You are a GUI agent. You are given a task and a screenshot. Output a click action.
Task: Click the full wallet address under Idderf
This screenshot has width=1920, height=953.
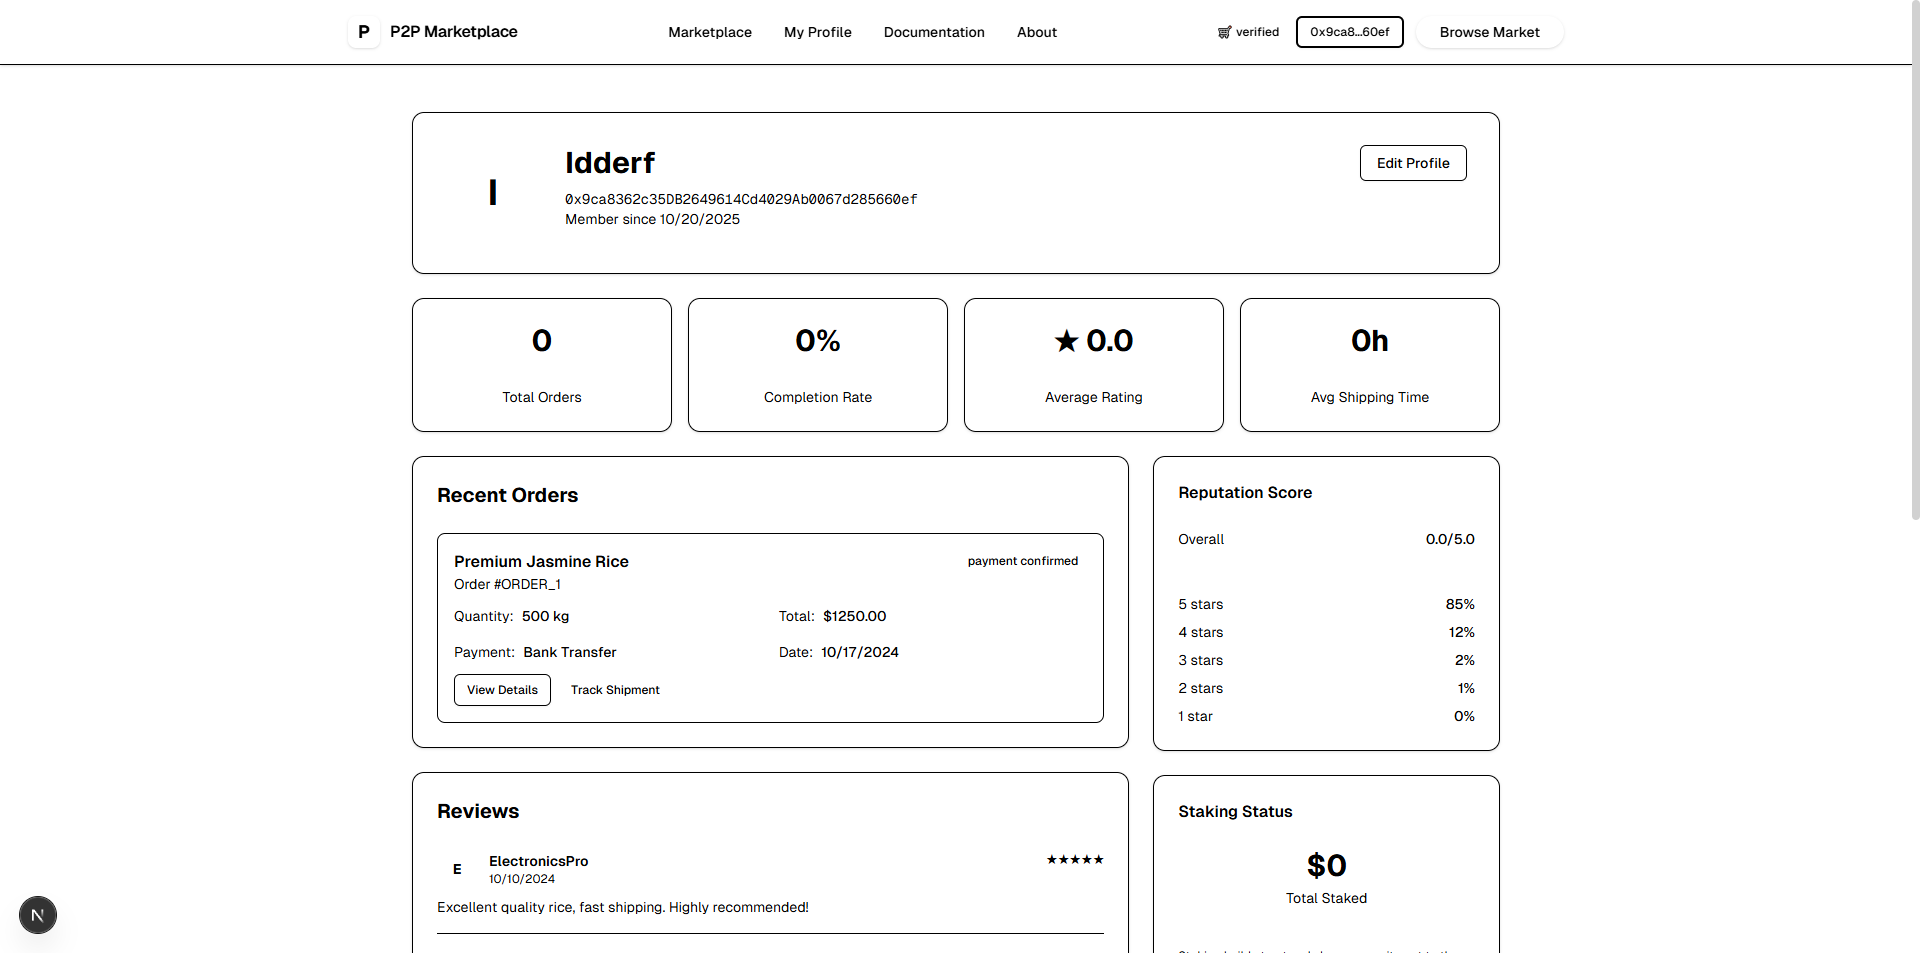click(x=741, y=199)
